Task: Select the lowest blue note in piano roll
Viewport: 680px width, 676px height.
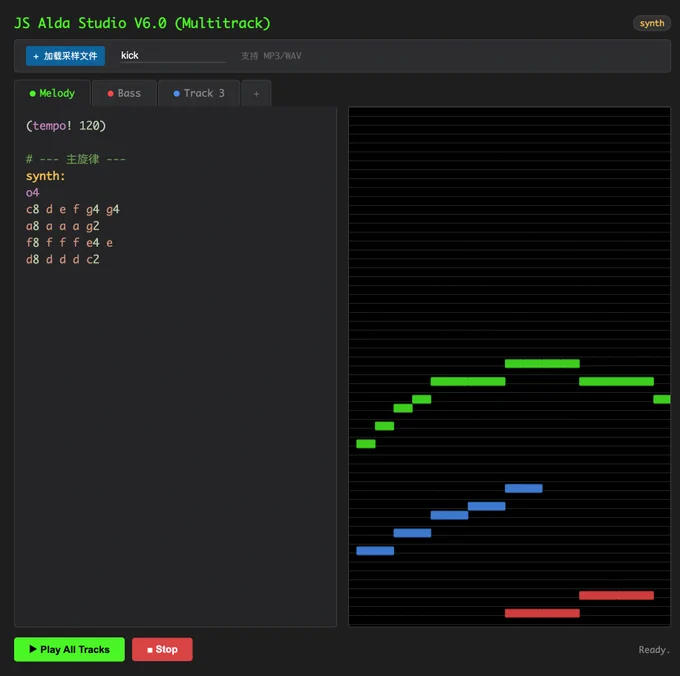Action: tap(375, 551)
